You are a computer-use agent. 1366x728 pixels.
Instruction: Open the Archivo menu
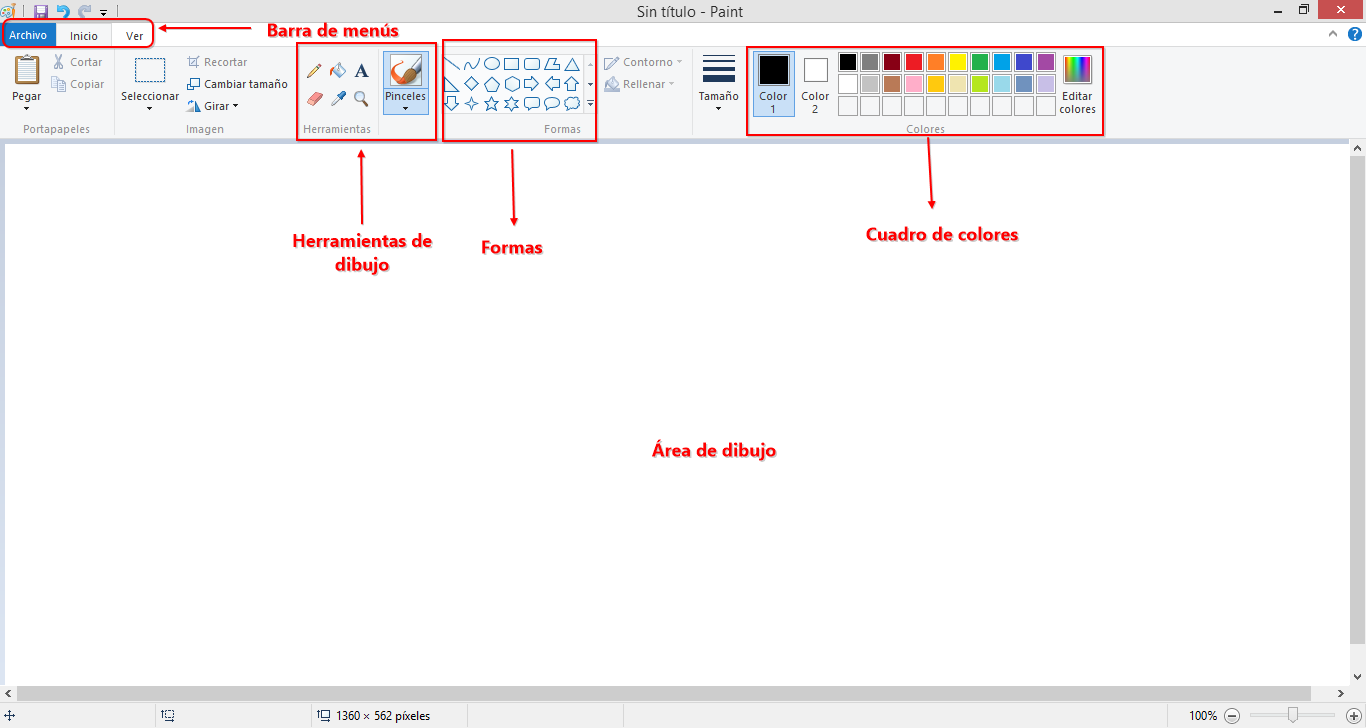pos(28,34)
